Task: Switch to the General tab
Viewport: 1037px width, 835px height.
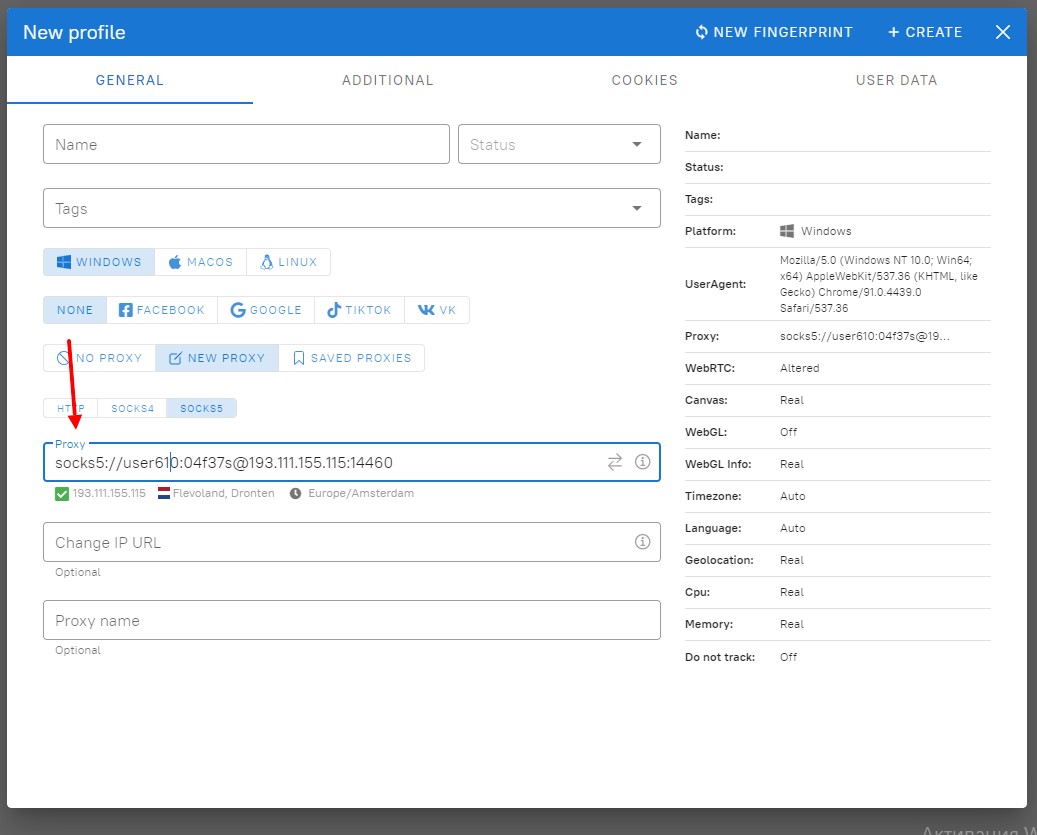Action: pos(130,80)
